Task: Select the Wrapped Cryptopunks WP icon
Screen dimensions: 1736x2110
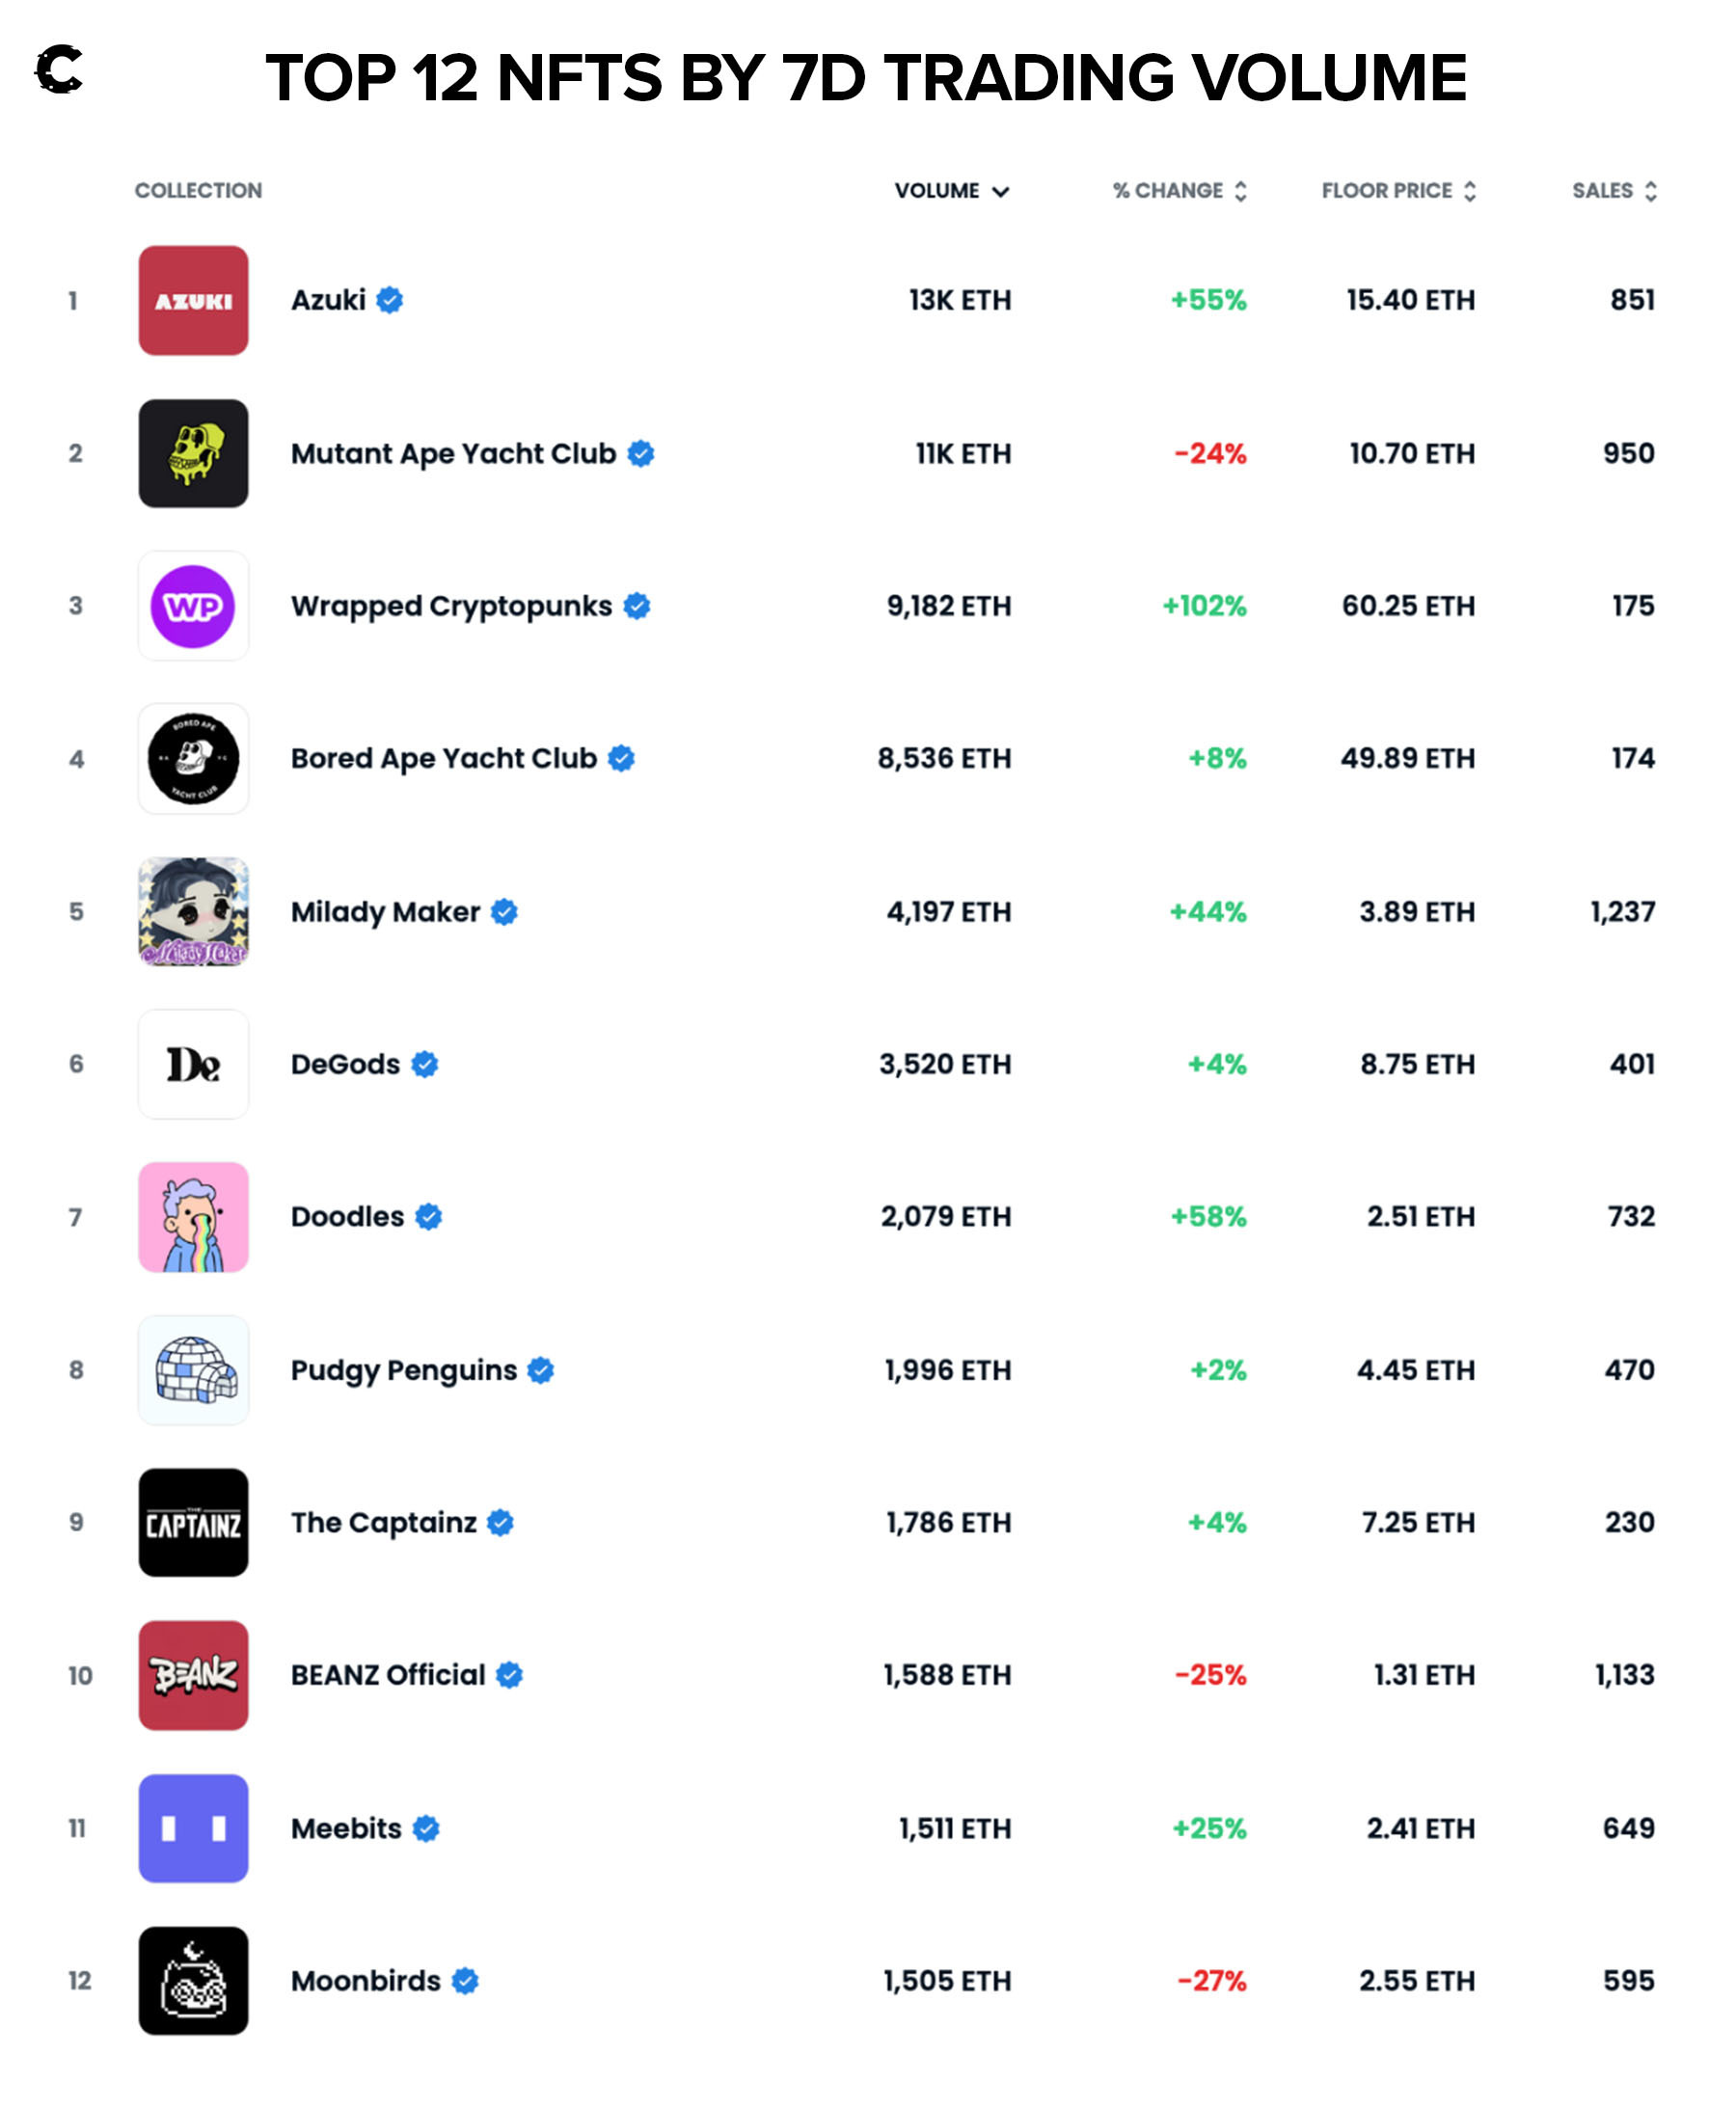Action: point(193,606)
